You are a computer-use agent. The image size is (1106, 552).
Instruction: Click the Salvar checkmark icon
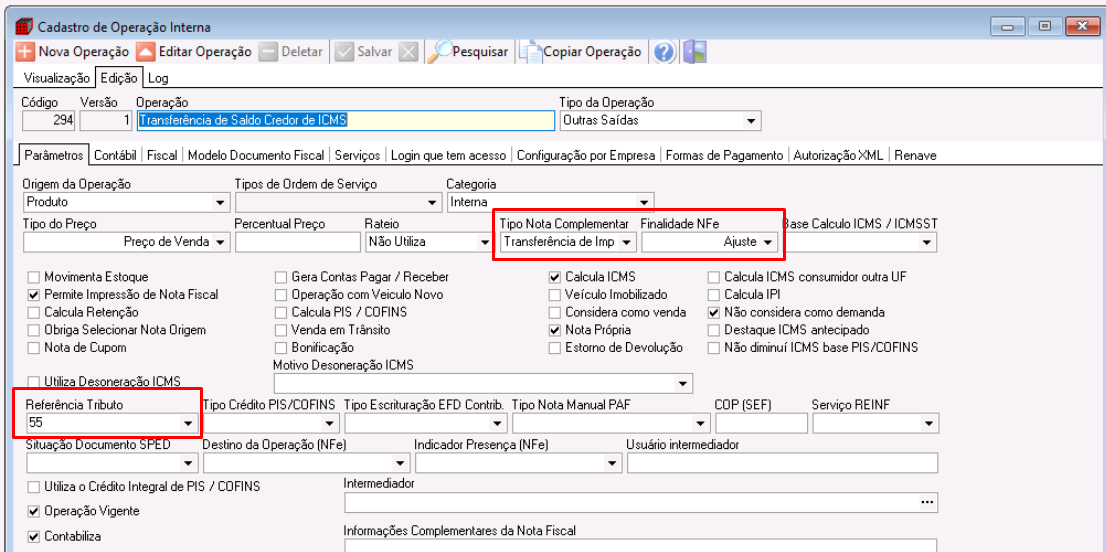344,51
